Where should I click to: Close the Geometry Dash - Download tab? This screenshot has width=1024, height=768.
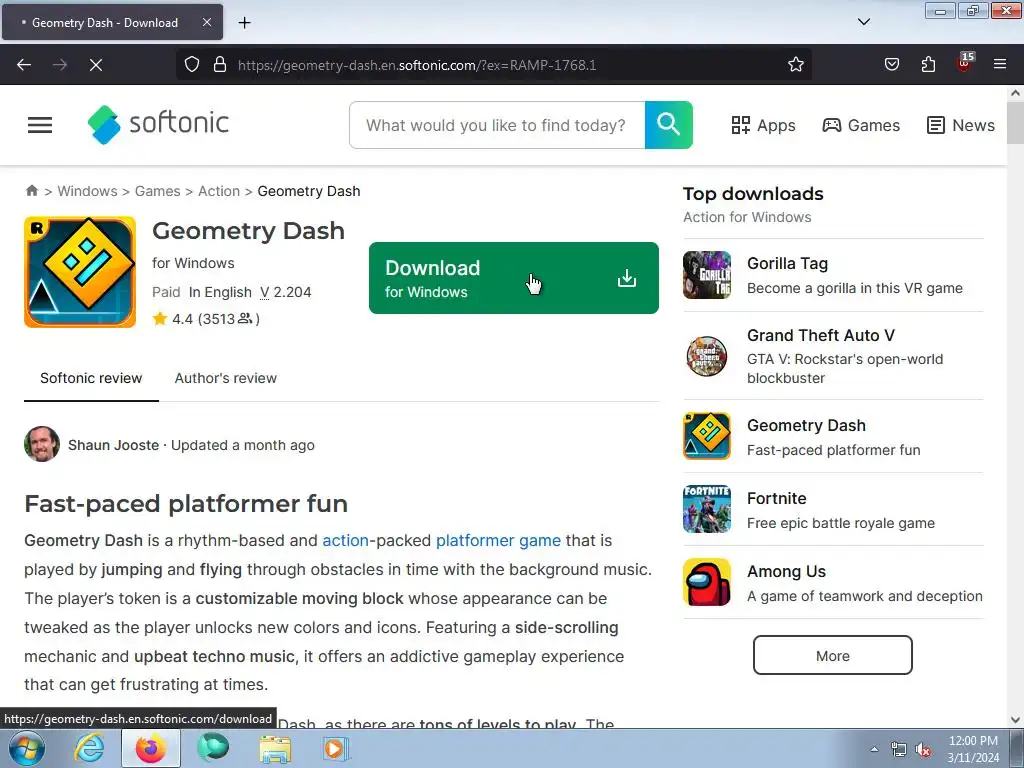tap(206, 22)
